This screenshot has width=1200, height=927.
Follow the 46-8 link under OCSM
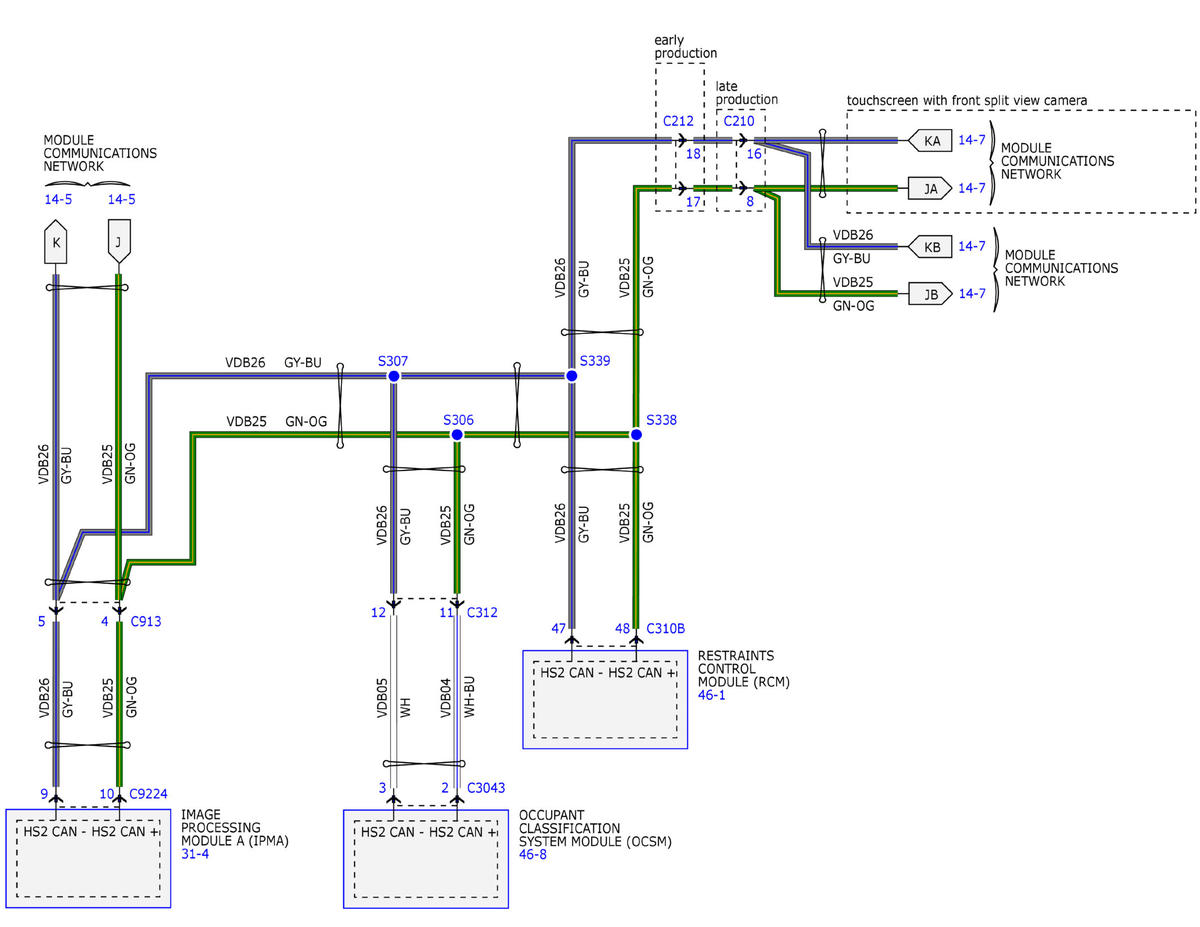point(532,856)
